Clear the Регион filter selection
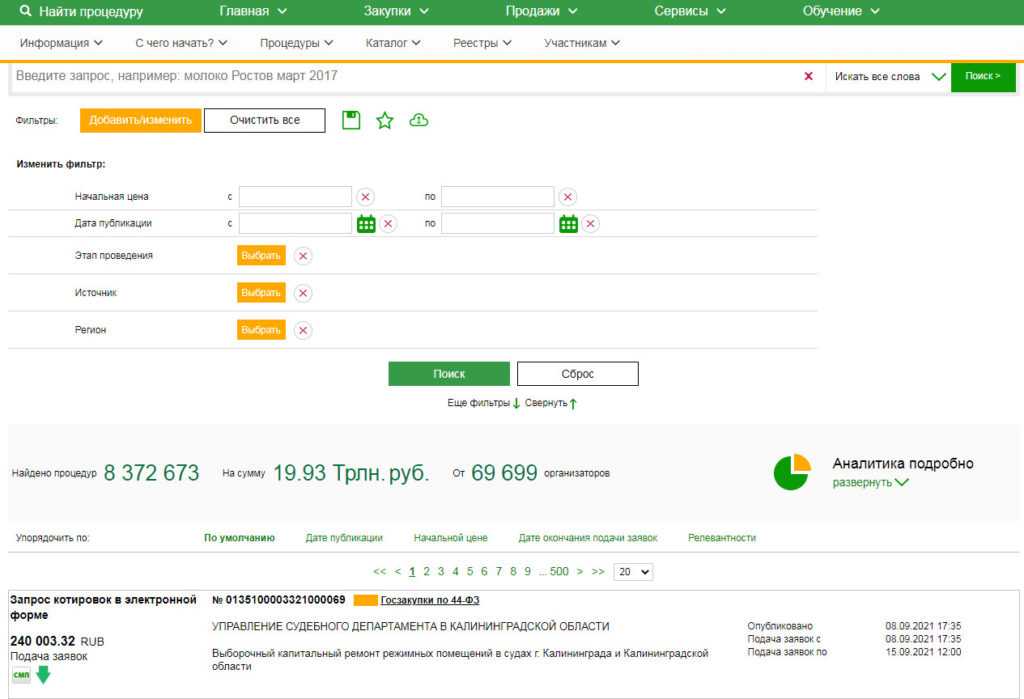 tap(303, 330)
